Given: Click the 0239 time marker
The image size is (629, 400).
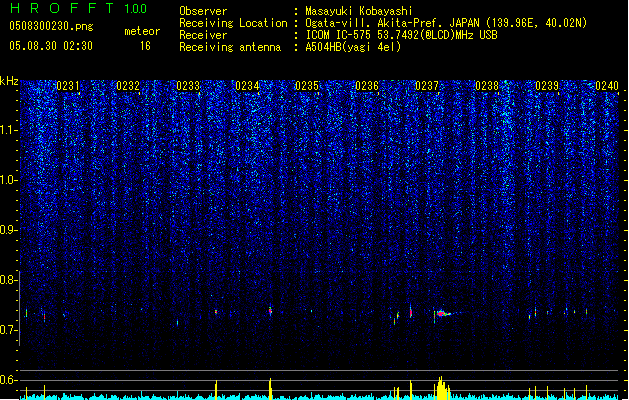Looking at the screenshot, I should 547,86.
